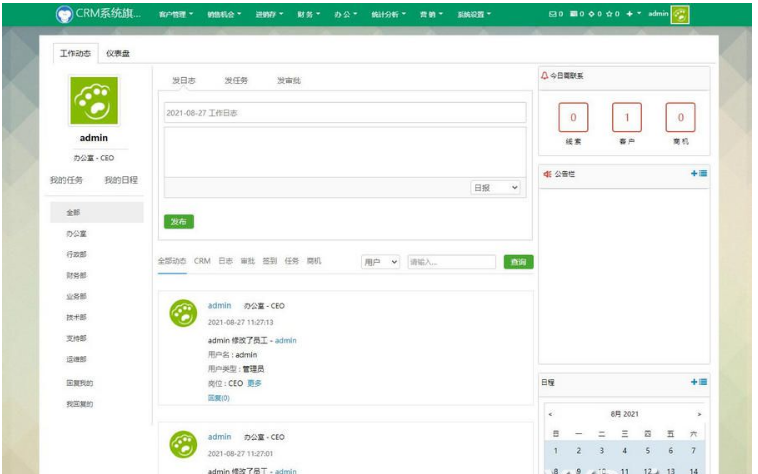This screenshot has width=758, height=474.
Task: Open the 客户 count box showing 1
Action: 627,117
